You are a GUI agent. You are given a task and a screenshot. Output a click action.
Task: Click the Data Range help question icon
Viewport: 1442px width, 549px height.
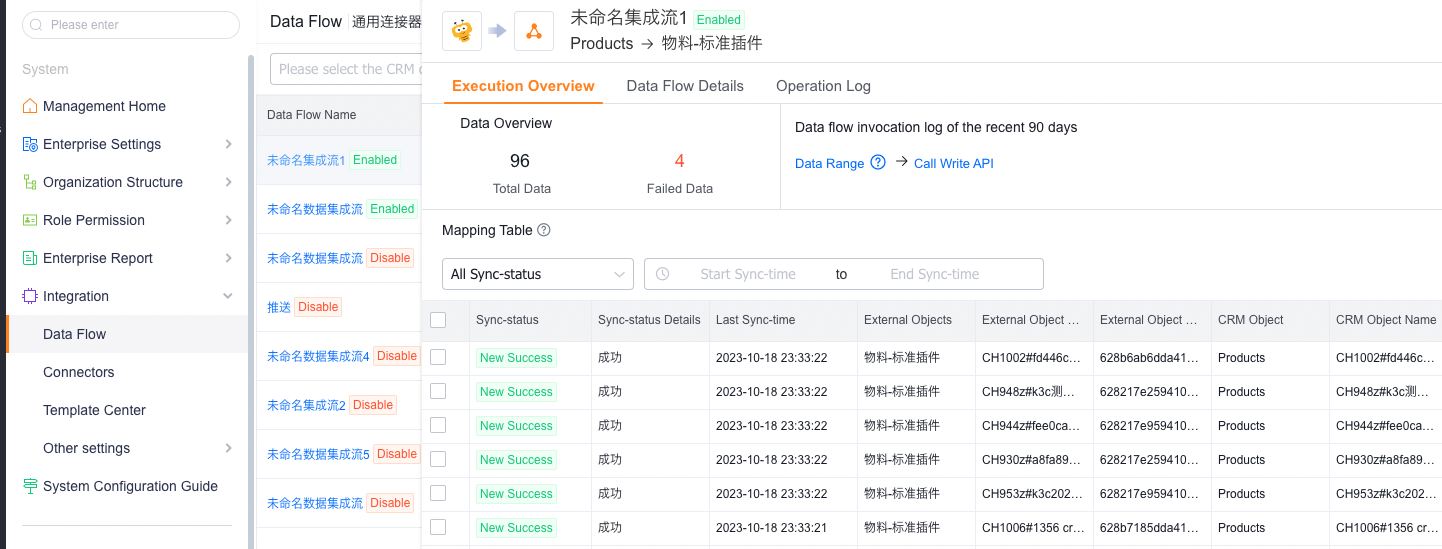[x=878, y=162]
